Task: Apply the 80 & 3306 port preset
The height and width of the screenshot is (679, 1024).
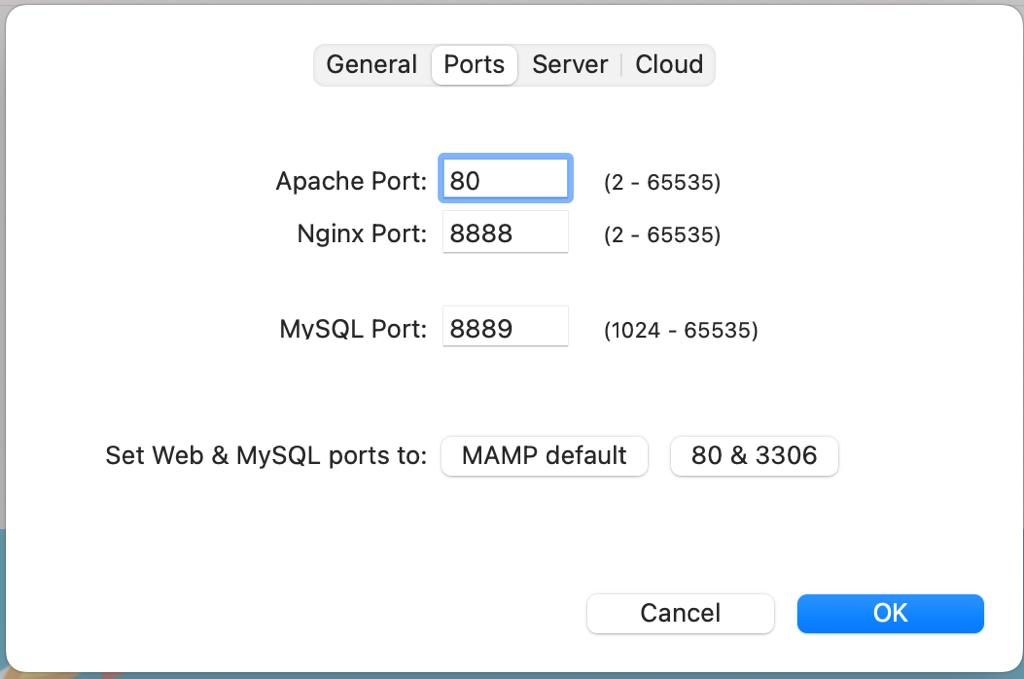Action: 754,456
